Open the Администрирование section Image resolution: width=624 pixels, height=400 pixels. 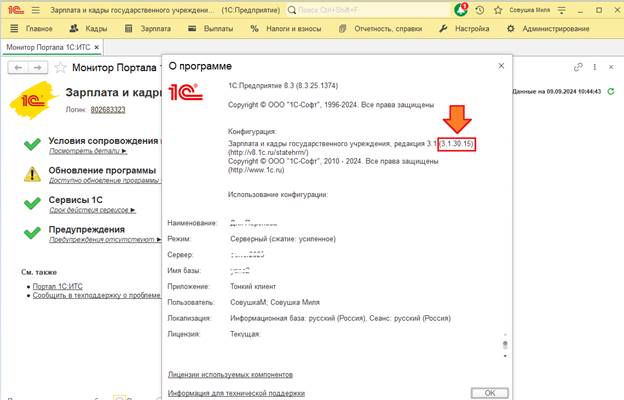pyautogui.click(x=548, y=29)
